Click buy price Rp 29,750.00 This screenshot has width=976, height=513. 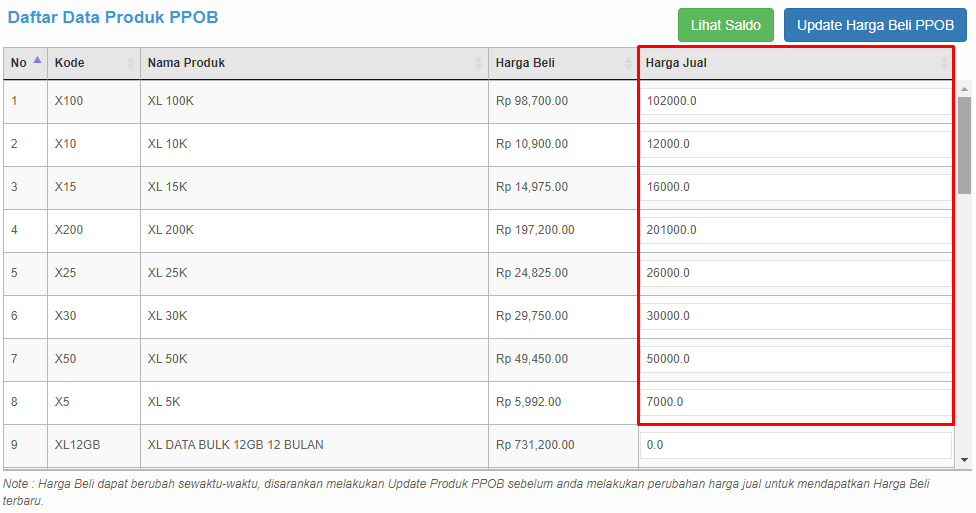click(532, 316)
